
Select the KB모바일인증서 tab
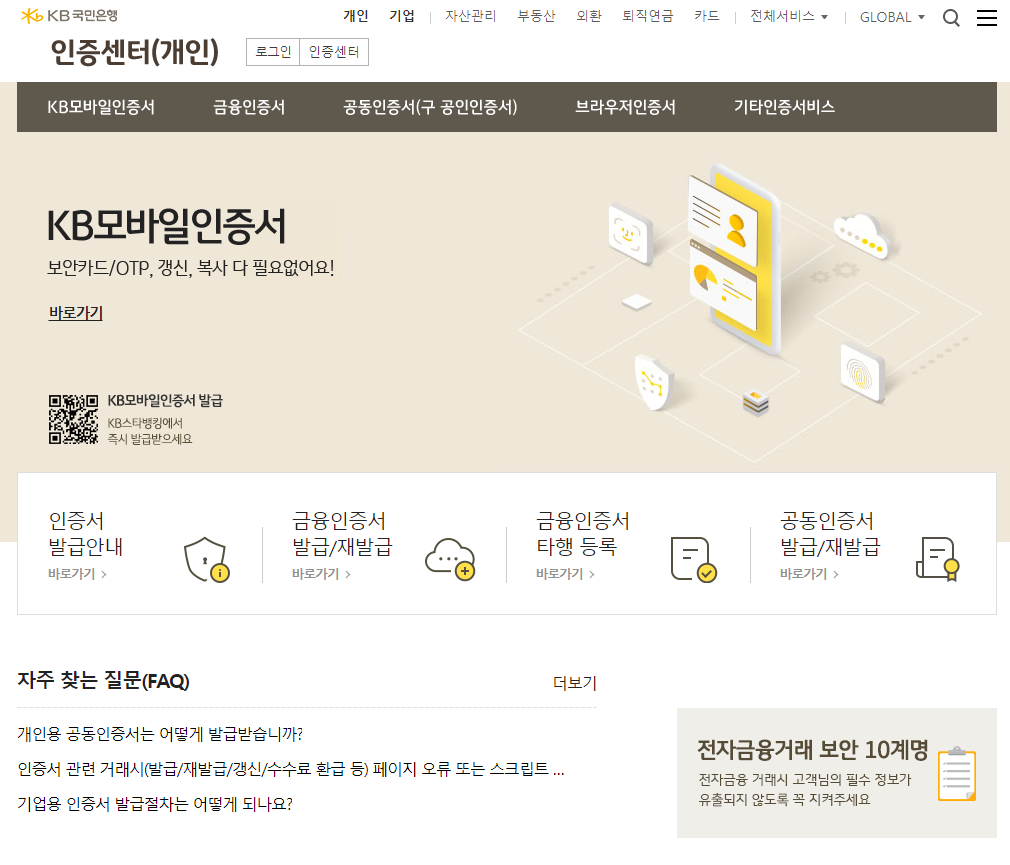pyautogui.click(x=101, y=107)
